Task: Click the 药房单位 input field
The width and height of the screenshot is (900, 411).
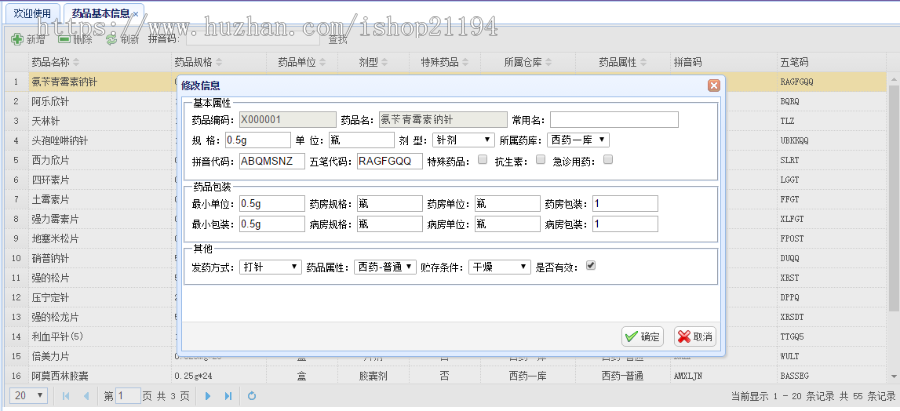Action: point(507,203)
